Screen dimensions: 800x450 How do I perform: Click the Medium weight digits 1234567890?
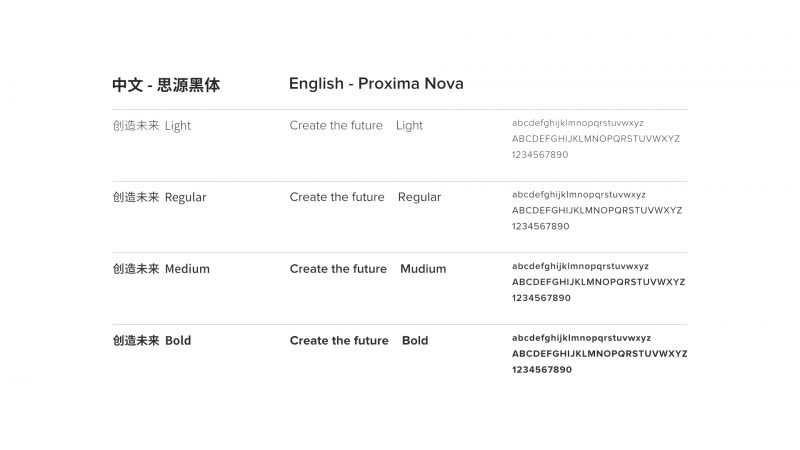click(541, 298)
